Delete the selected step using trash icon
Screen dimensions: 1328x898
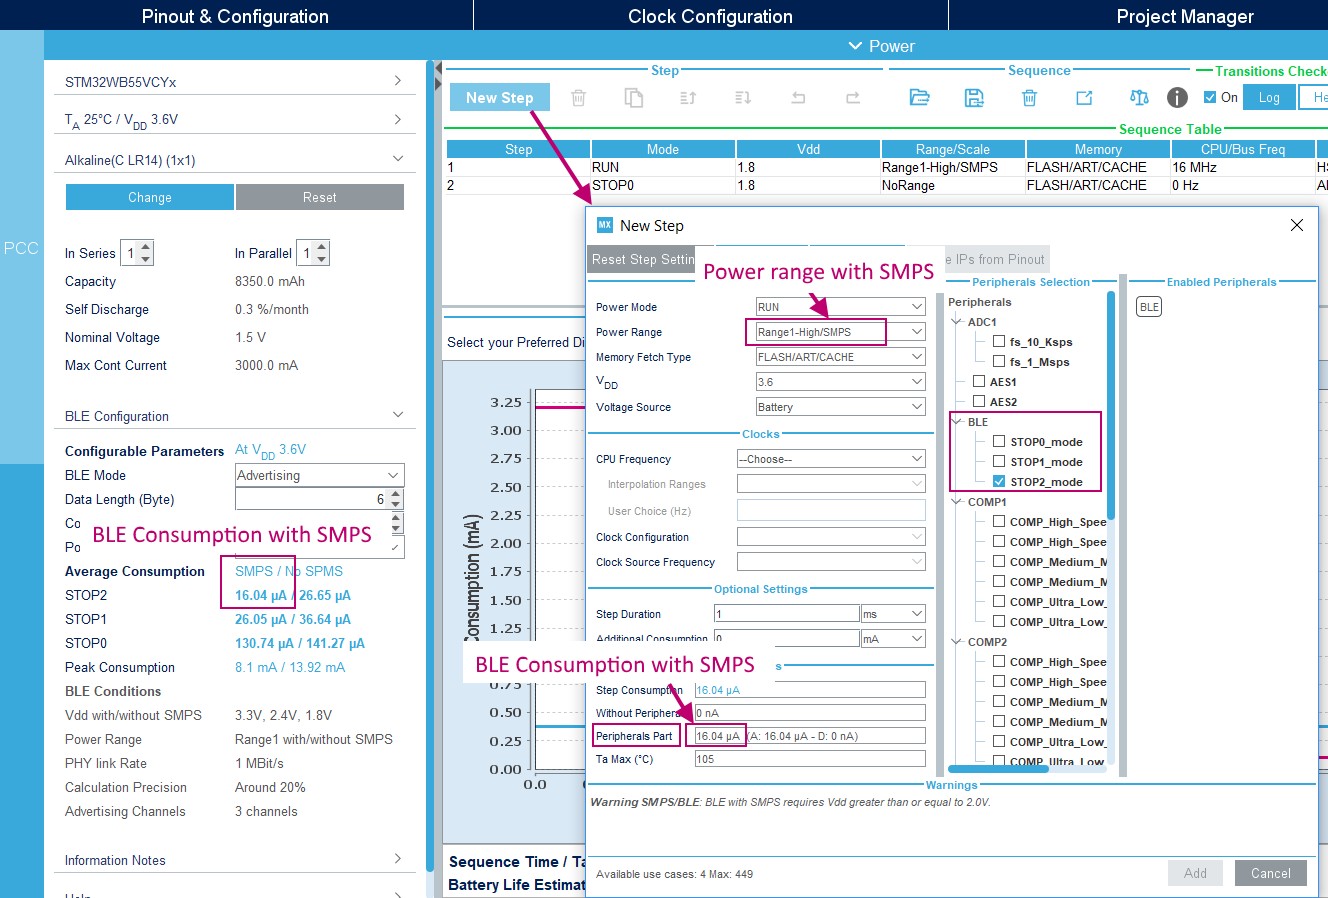coord(578,97)
